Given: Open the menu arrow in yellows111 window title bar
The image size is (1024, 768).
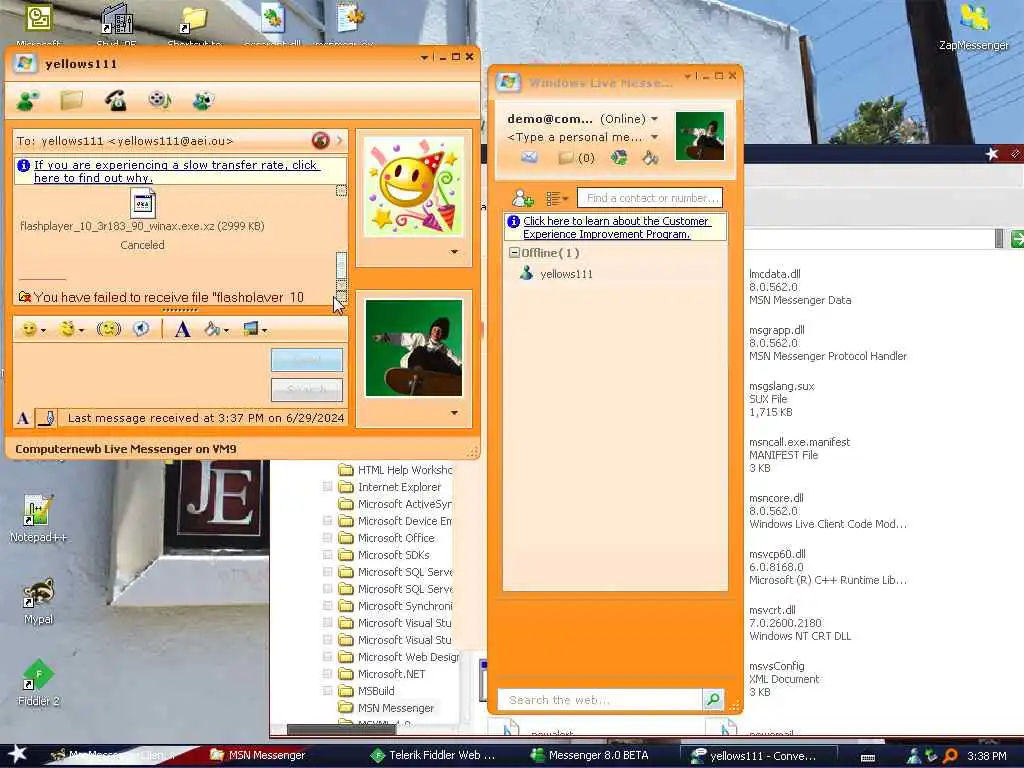Looking at the screenshot, I should (424, 57).
